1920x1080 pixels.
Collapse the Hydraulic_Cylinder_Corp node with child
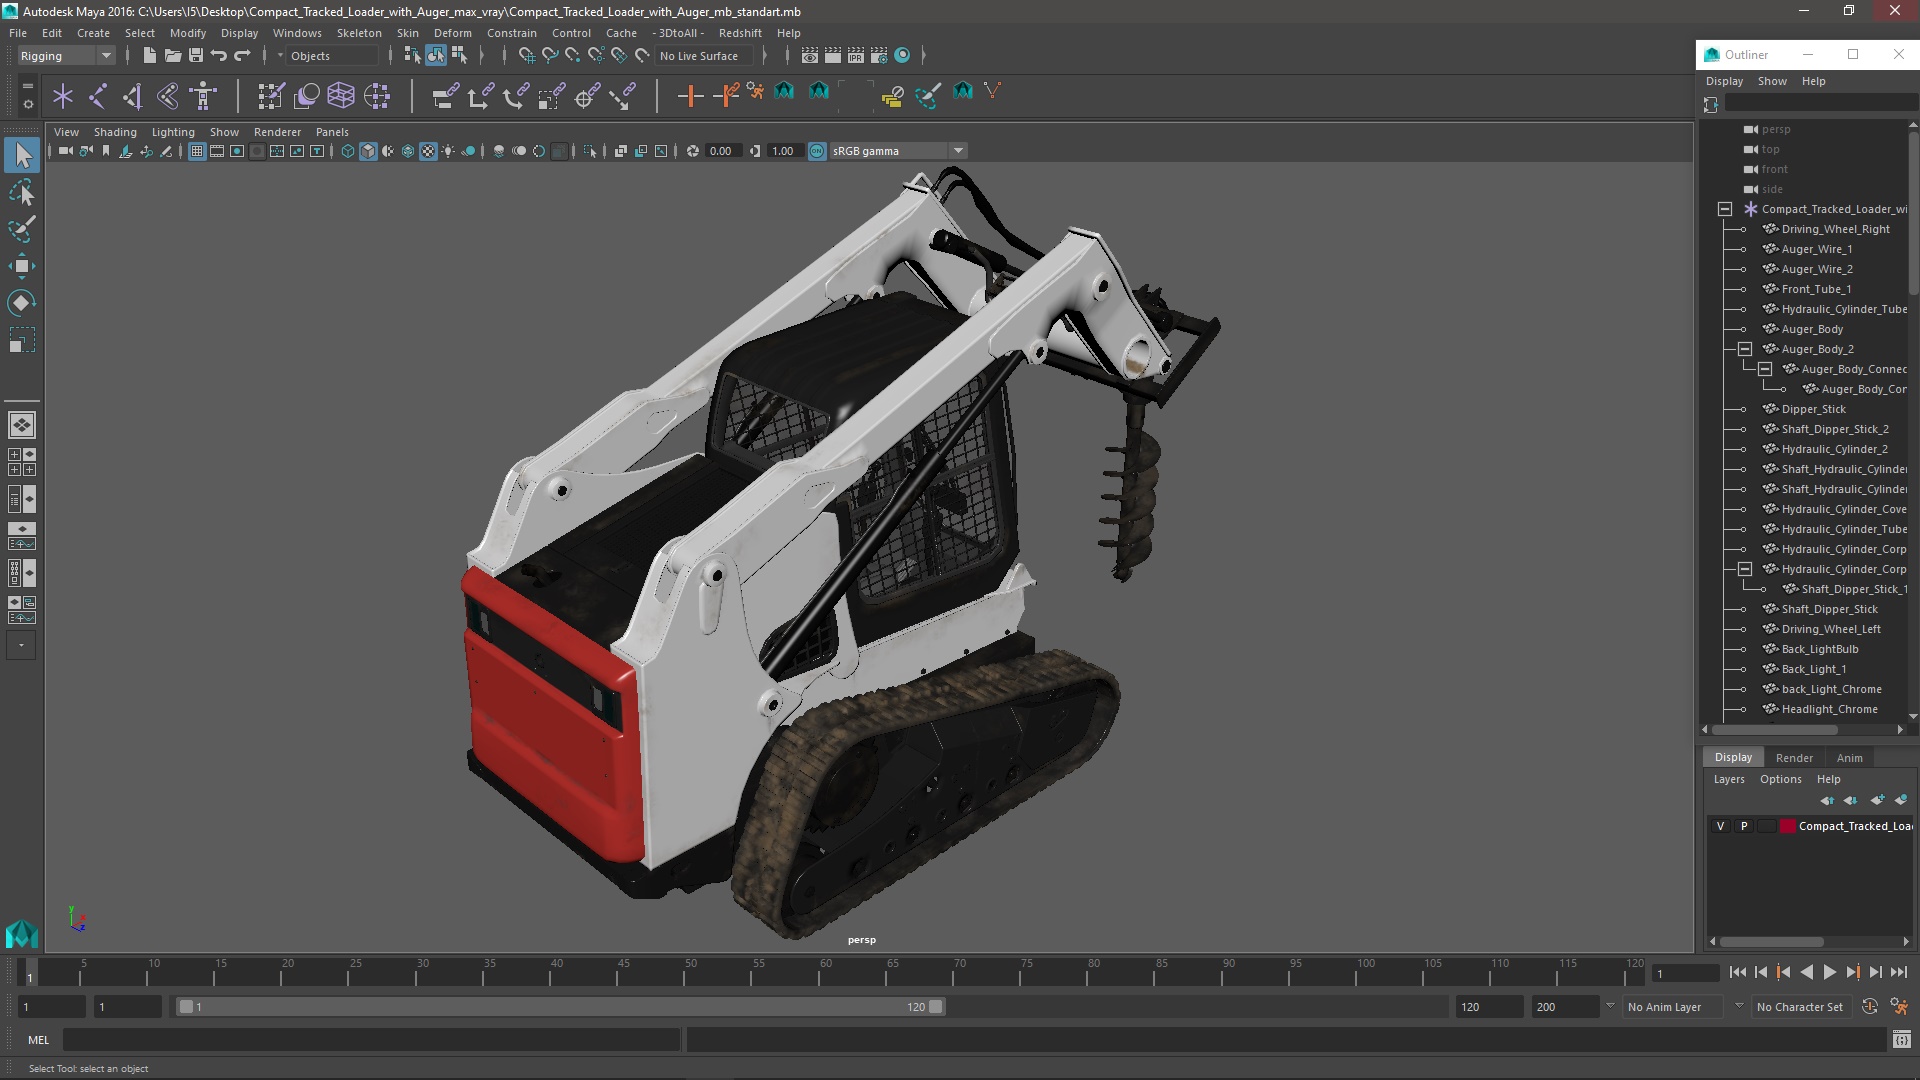(1745, 569)
